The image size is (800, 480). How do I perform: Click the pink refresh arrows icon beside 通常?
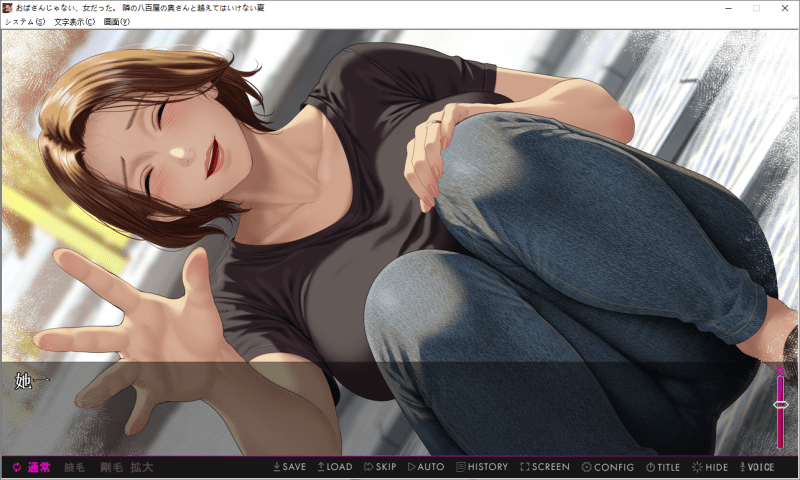coord(17,467)
